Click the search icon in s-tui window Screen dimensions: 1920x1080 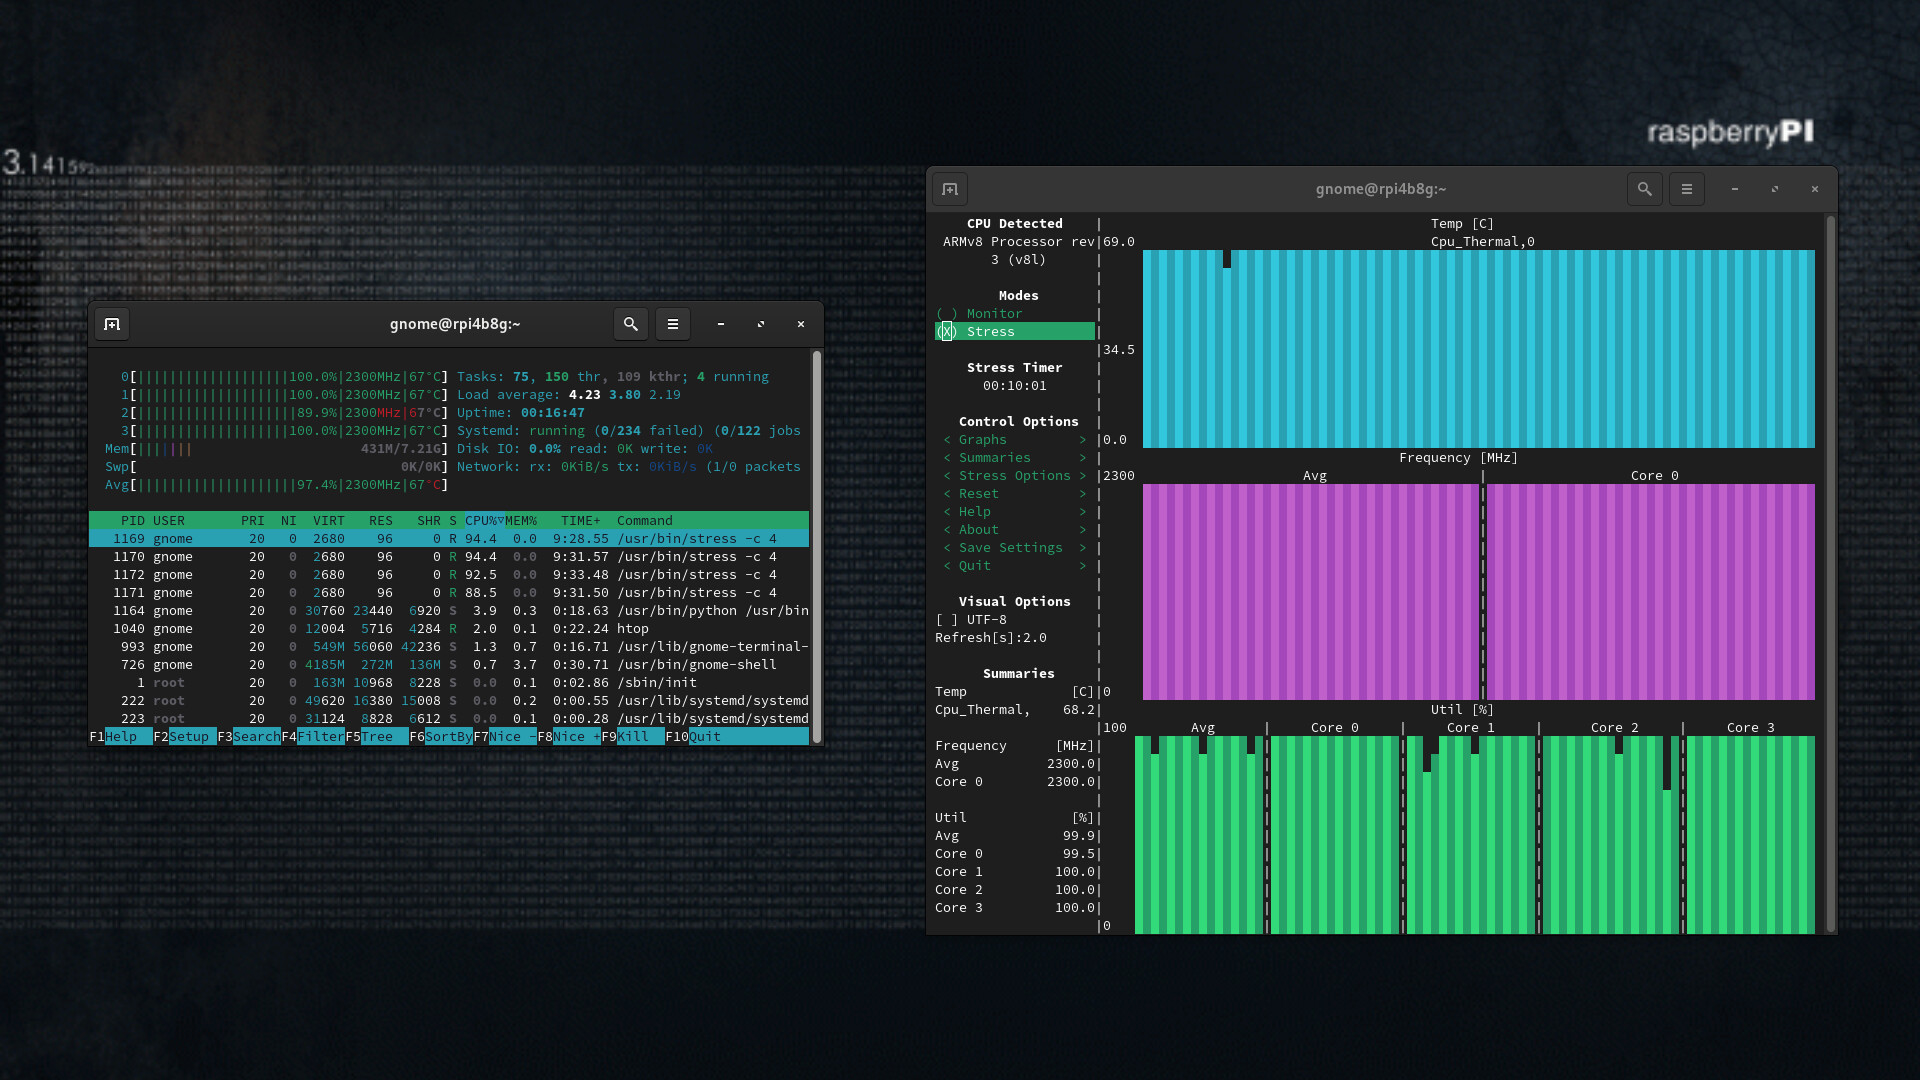[1644, 189]
